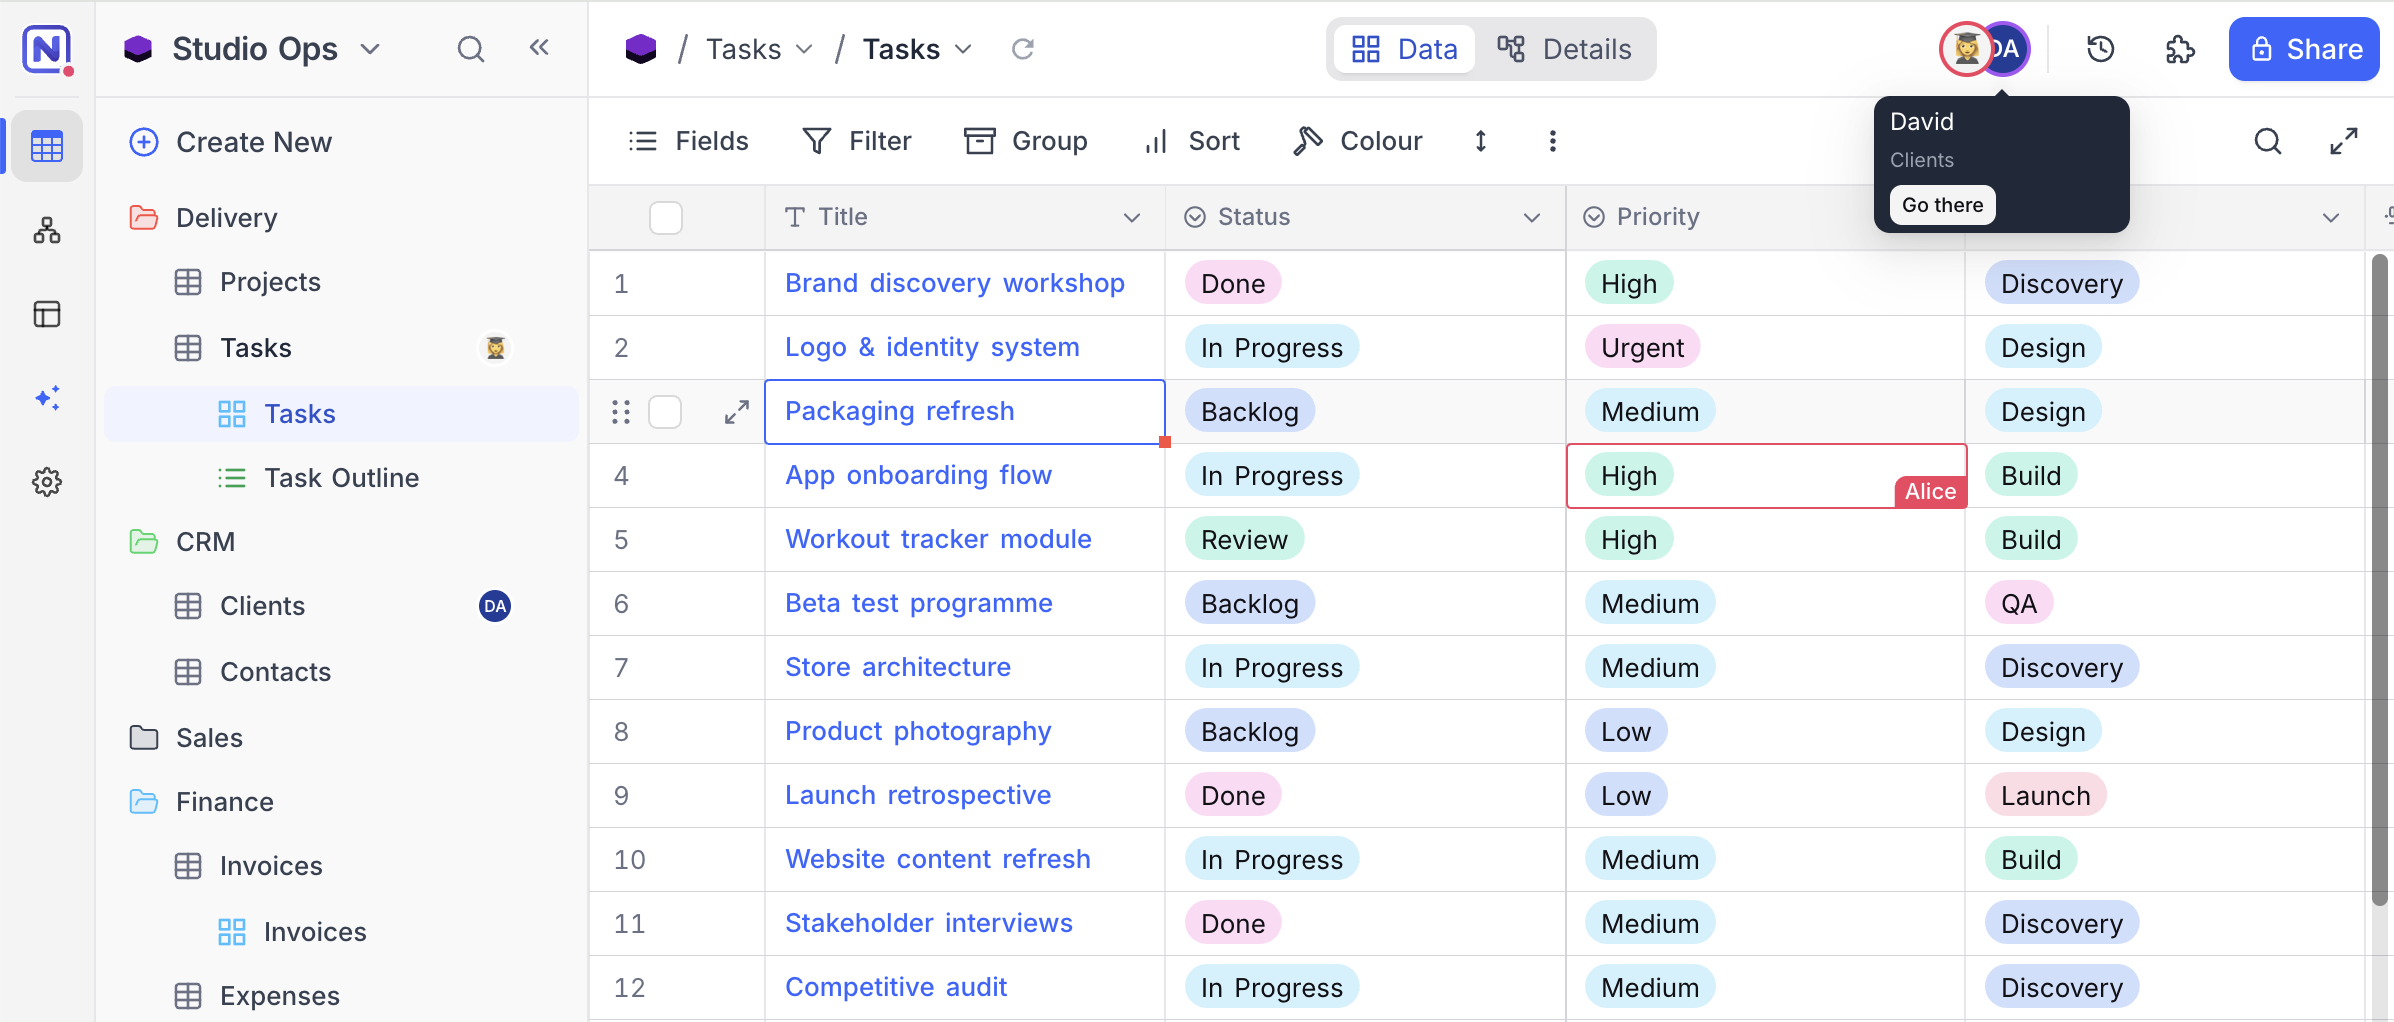Click Alice's avatar in top bar
2394x1022 pixels.
coord(1965,49)
